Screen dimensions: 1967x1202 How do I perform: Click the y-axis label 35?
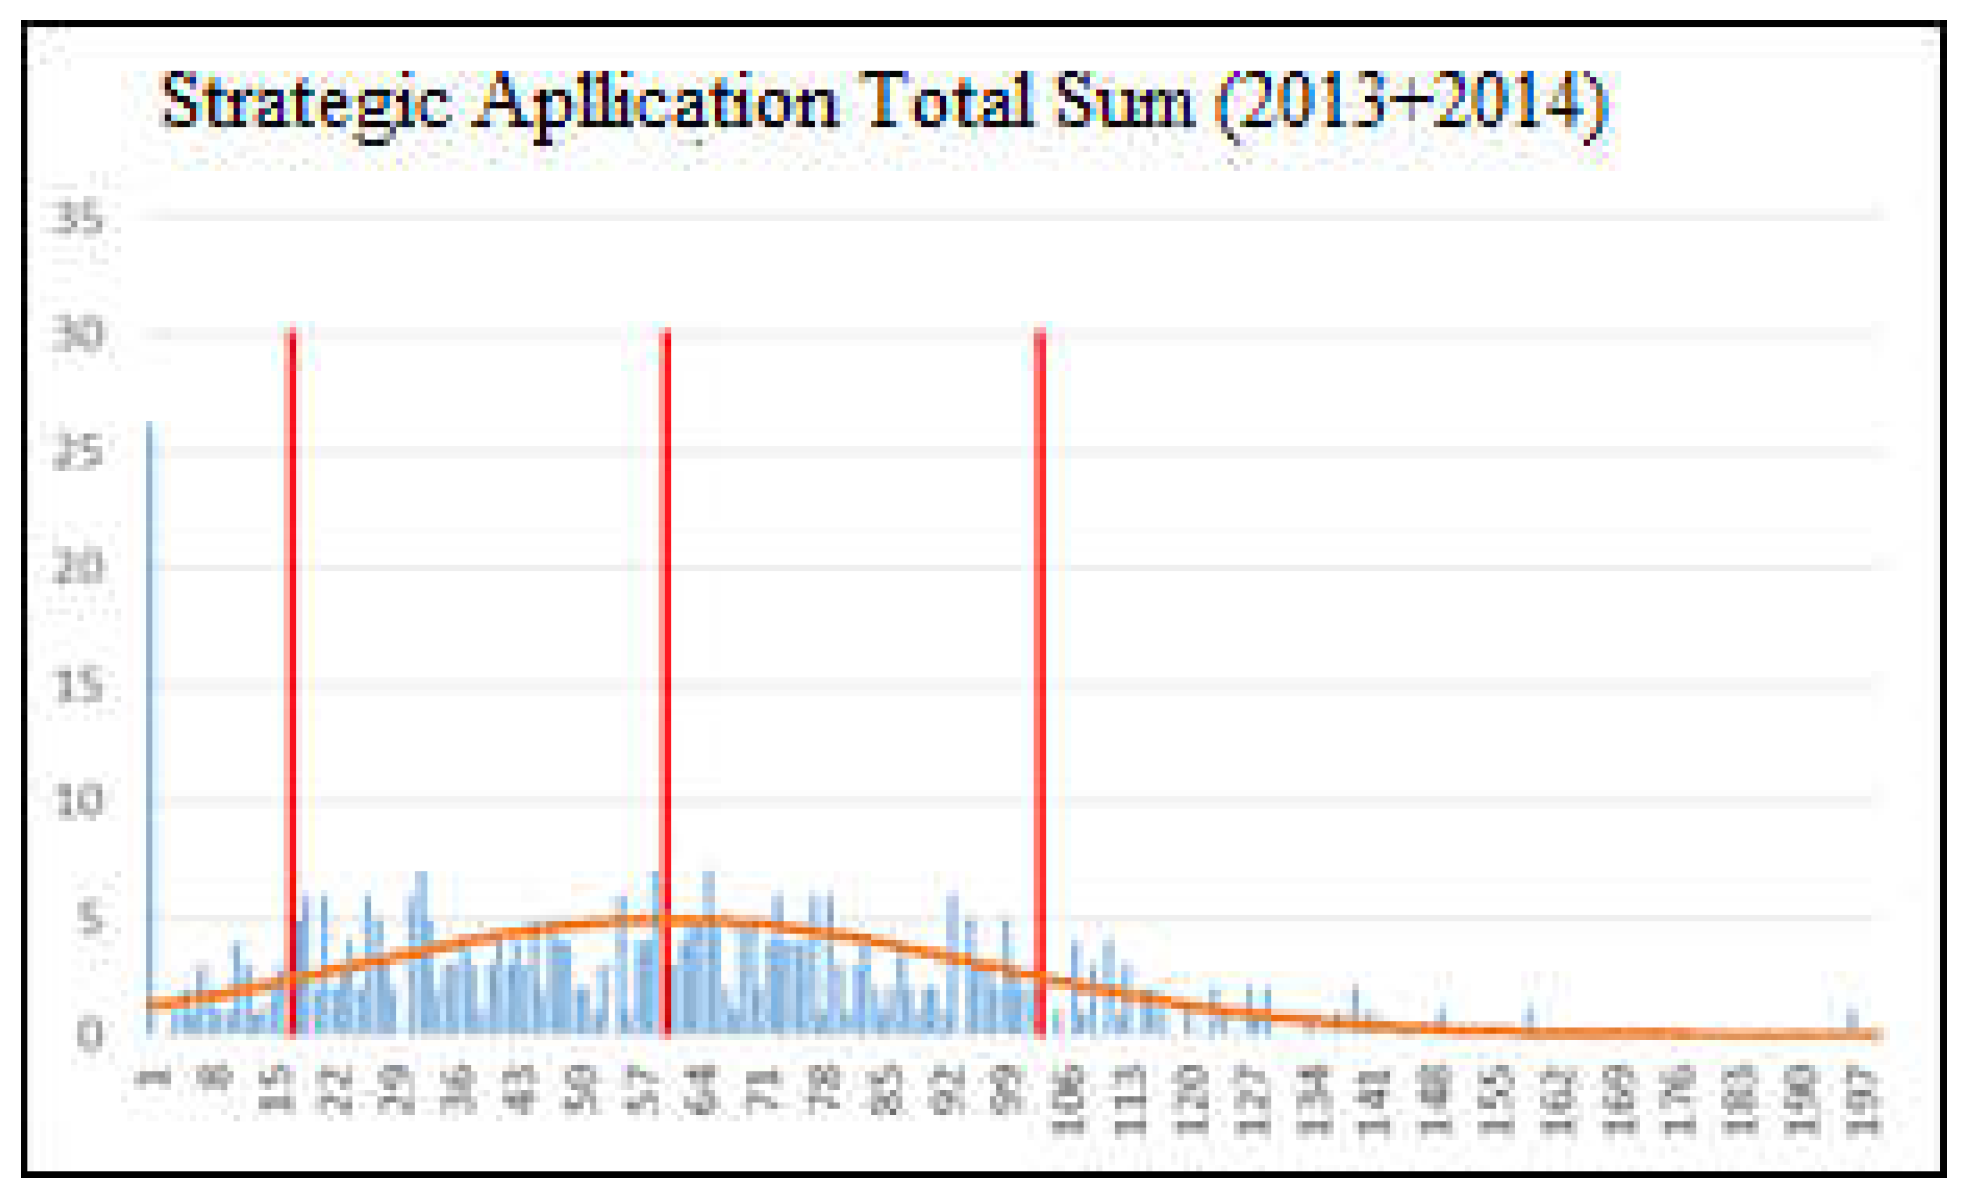pyautogui.click(x=78, y=217)
